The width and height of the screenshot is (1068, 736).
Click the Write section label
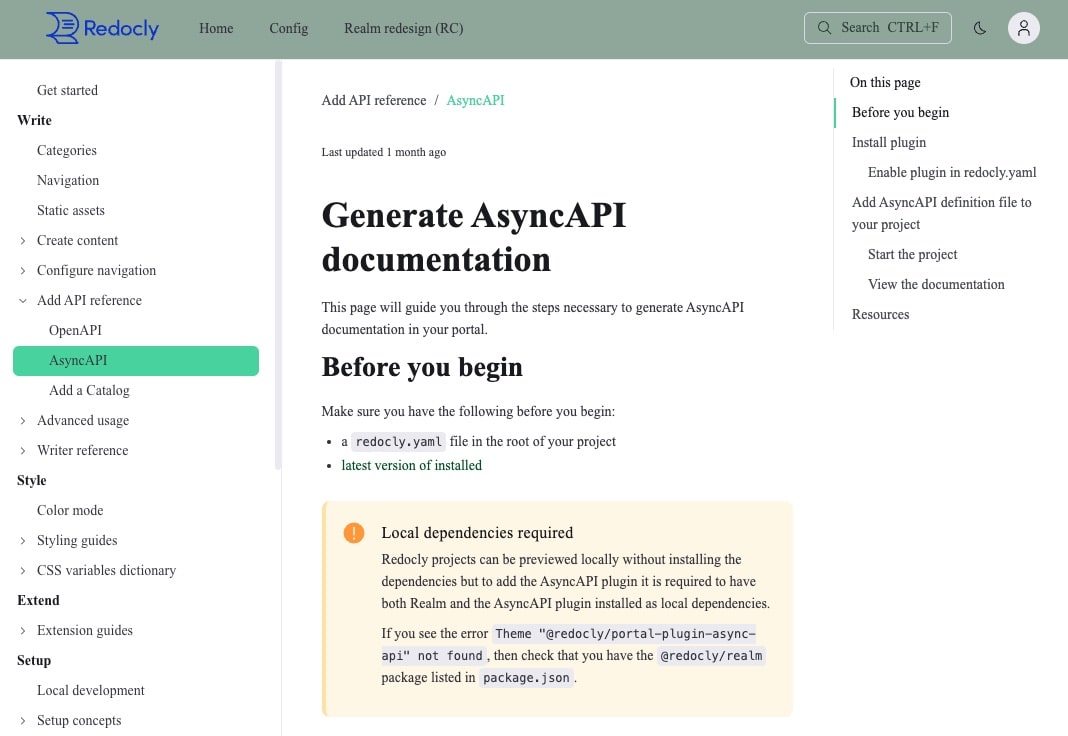(34, 121)
